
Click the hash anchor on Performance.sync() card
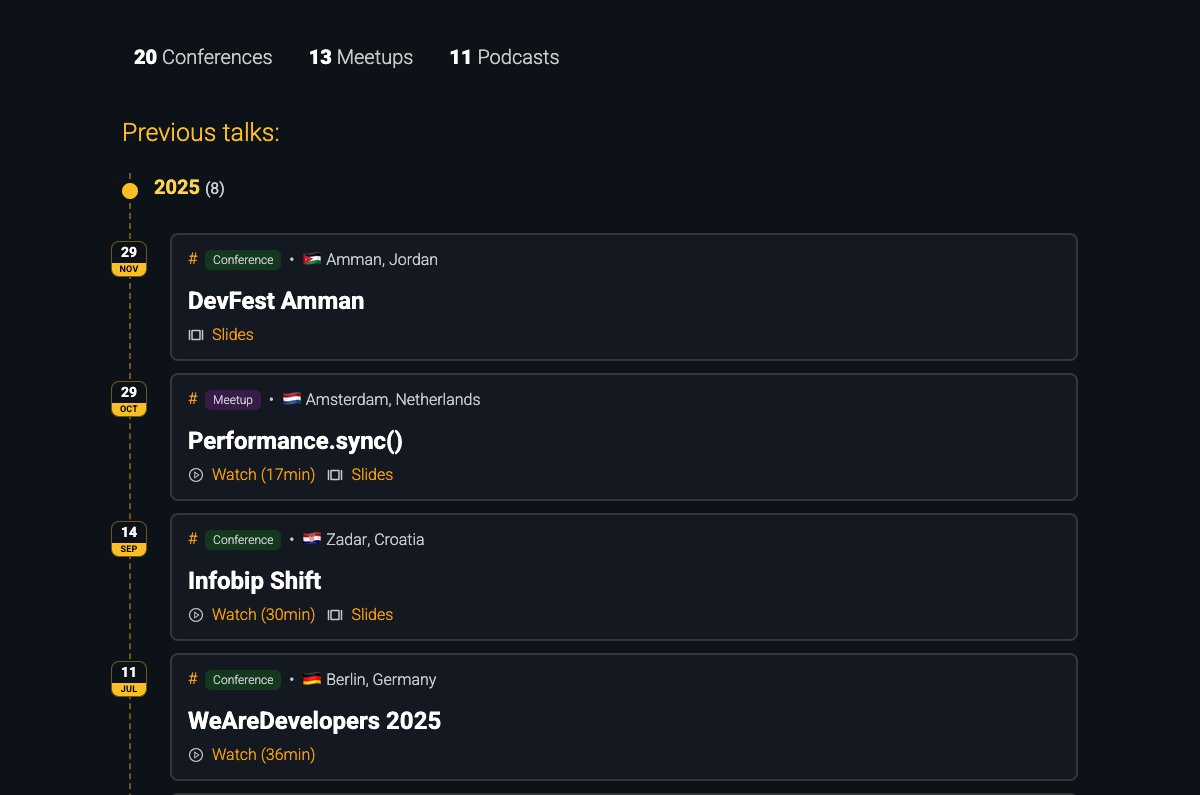tap(193, 399)
